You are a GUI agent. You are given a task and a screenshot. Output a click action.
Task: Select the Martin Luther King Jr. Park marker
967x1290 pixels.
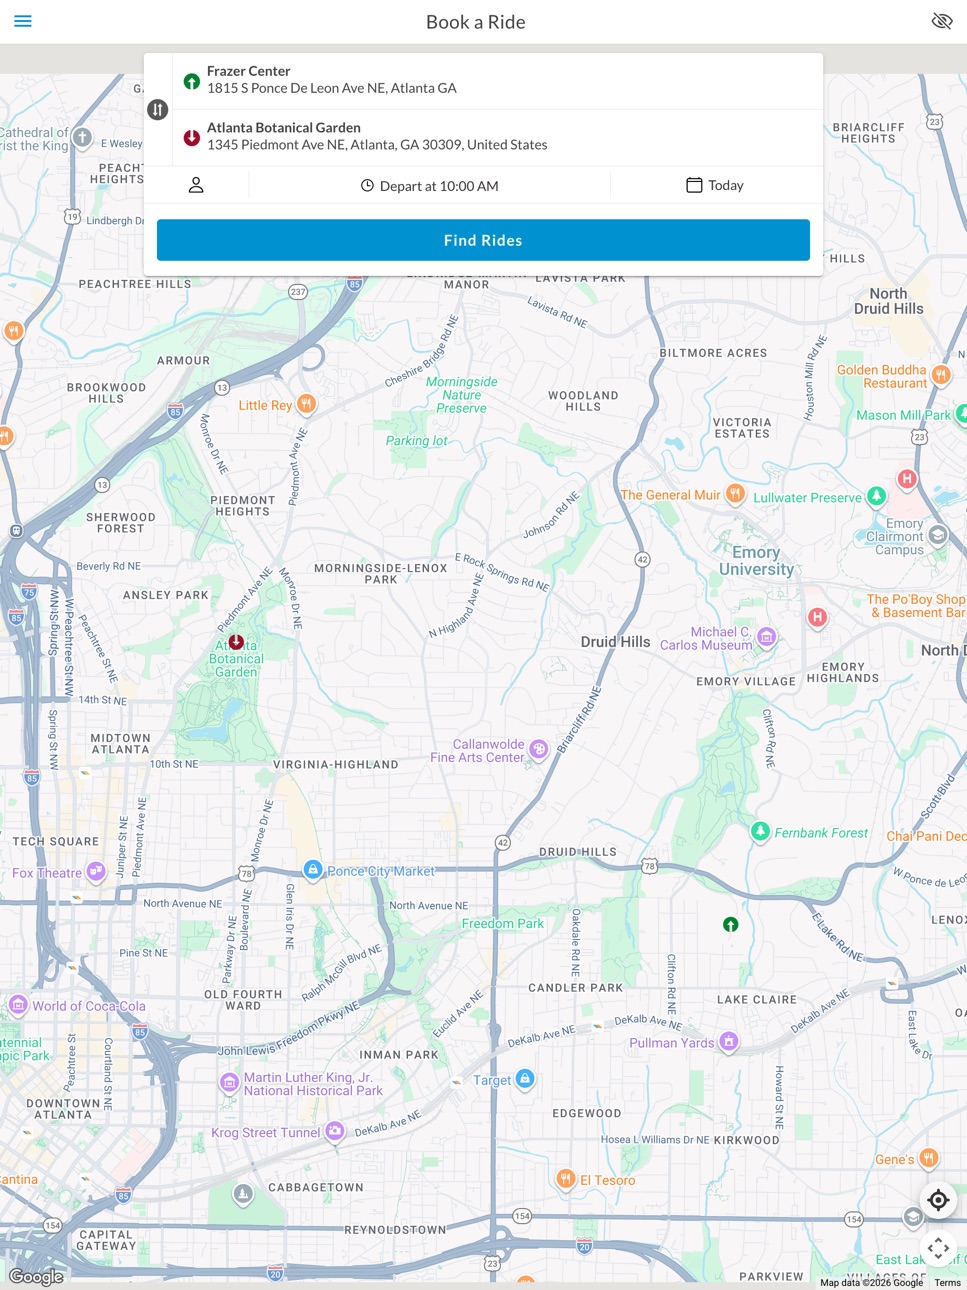pyautogui.click(x=229, y=1082)
